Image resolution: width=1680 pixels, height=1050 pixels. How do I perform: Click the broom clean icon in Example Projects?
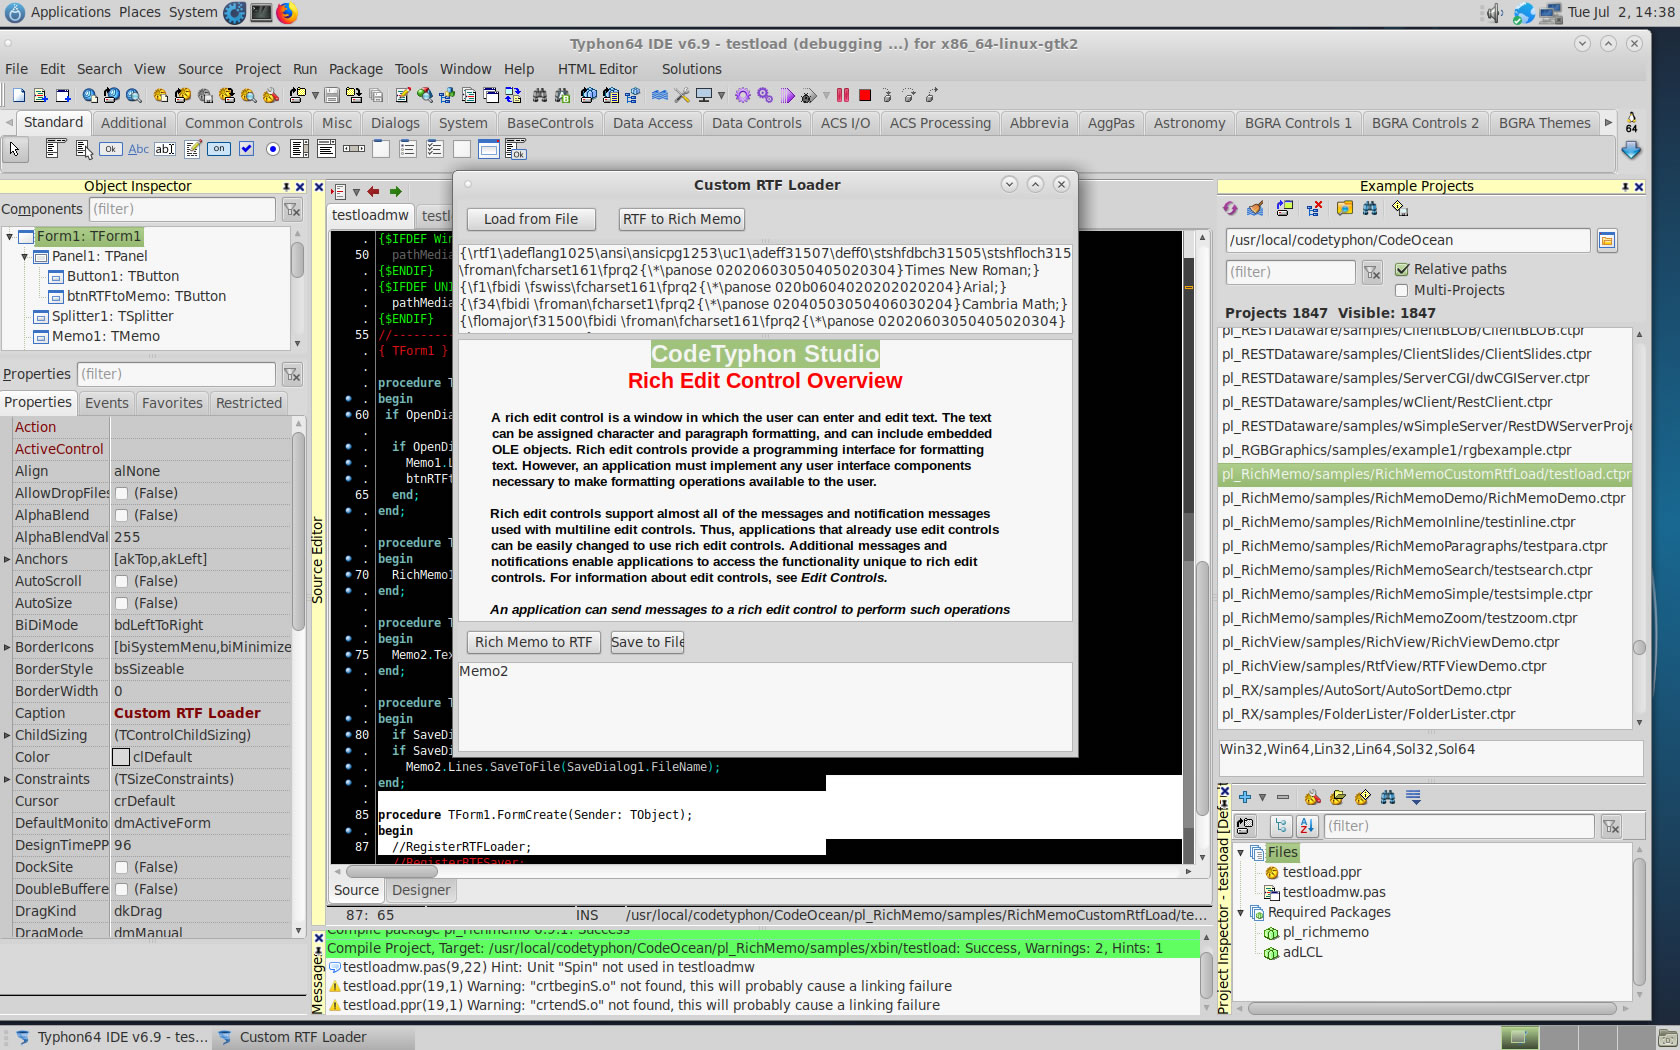tap(1256, 208)
